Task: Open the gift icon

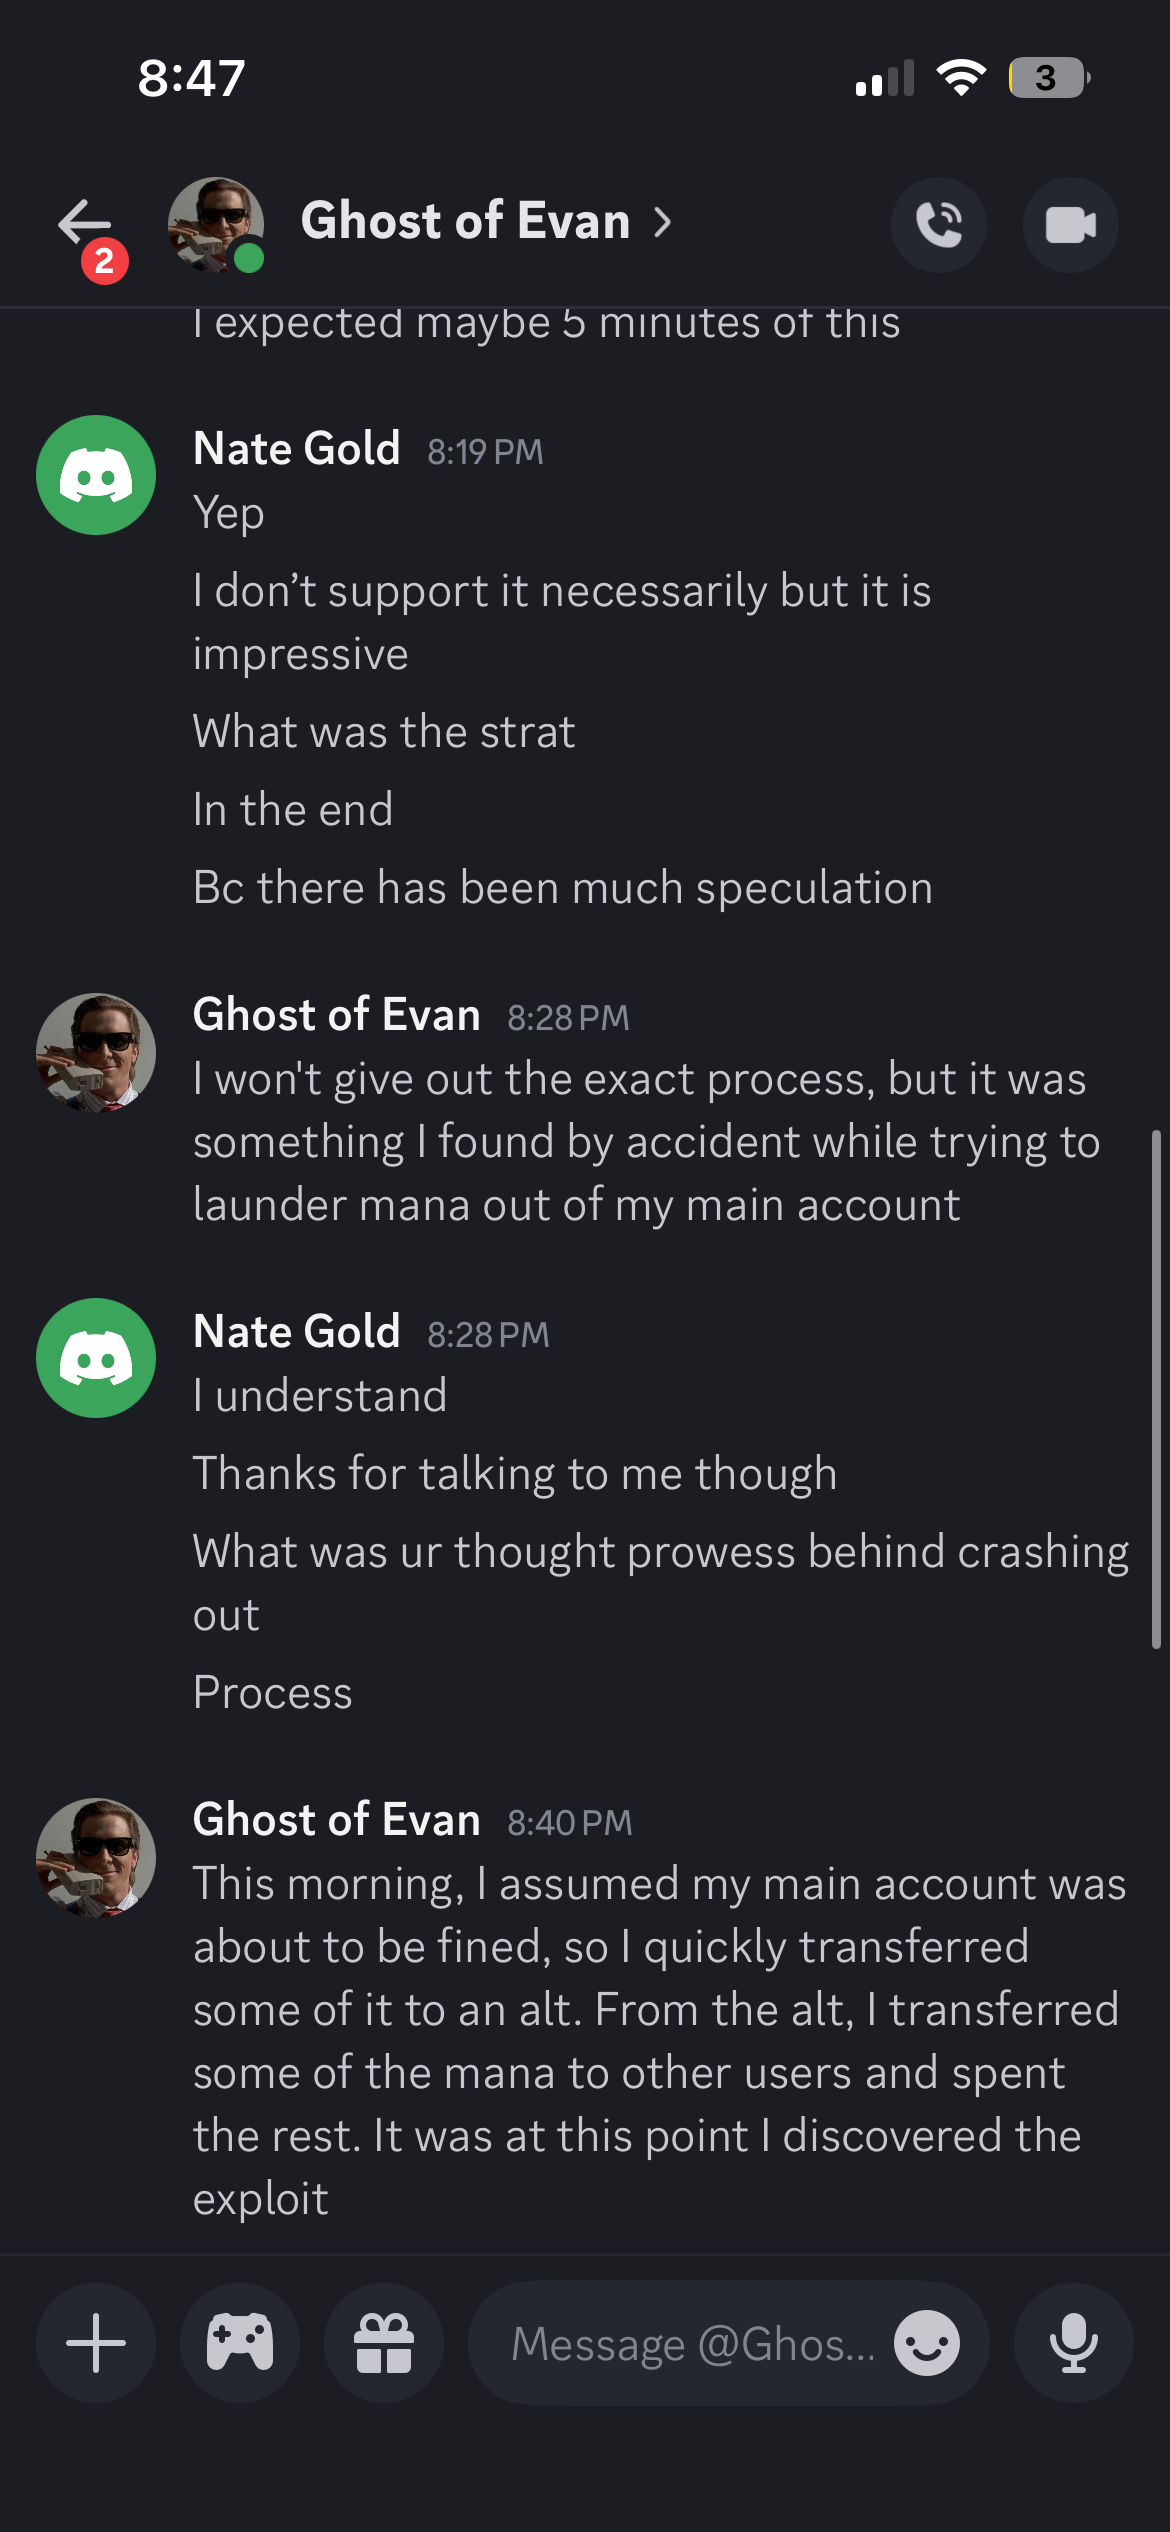Action: [384, 2343]
